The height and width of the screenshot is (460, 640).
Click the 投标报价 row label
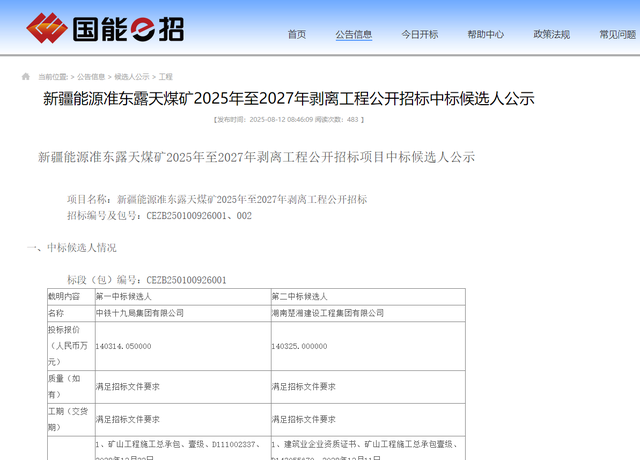pyautogui.click(x=71, y=346)
